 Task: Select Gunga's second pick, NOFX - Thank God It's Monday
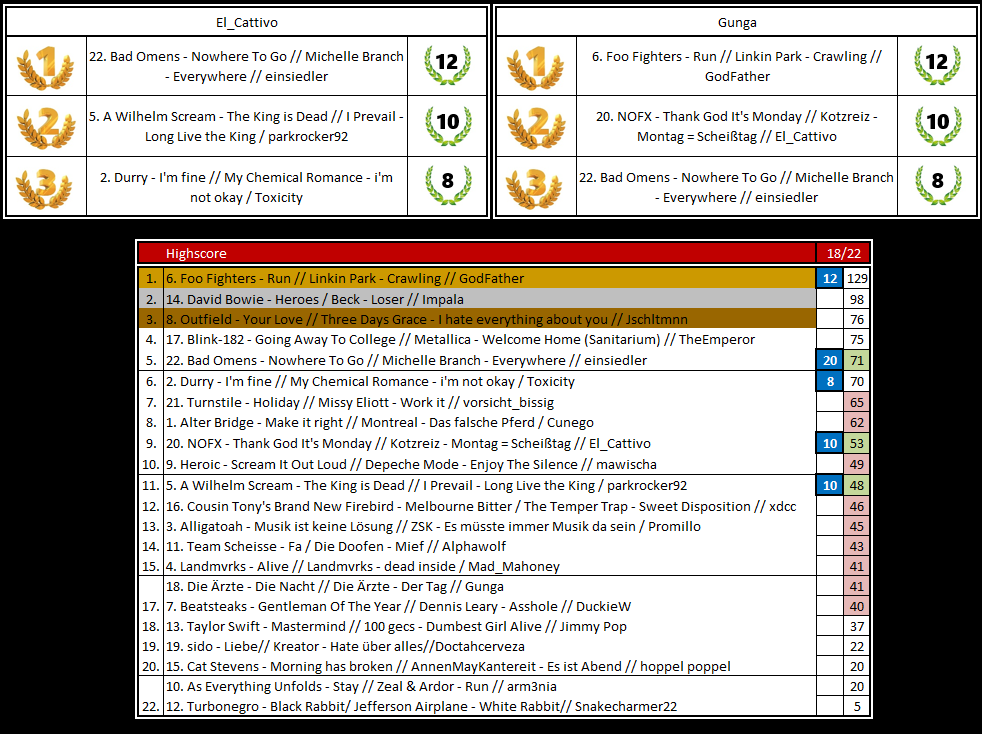point(737,127)
